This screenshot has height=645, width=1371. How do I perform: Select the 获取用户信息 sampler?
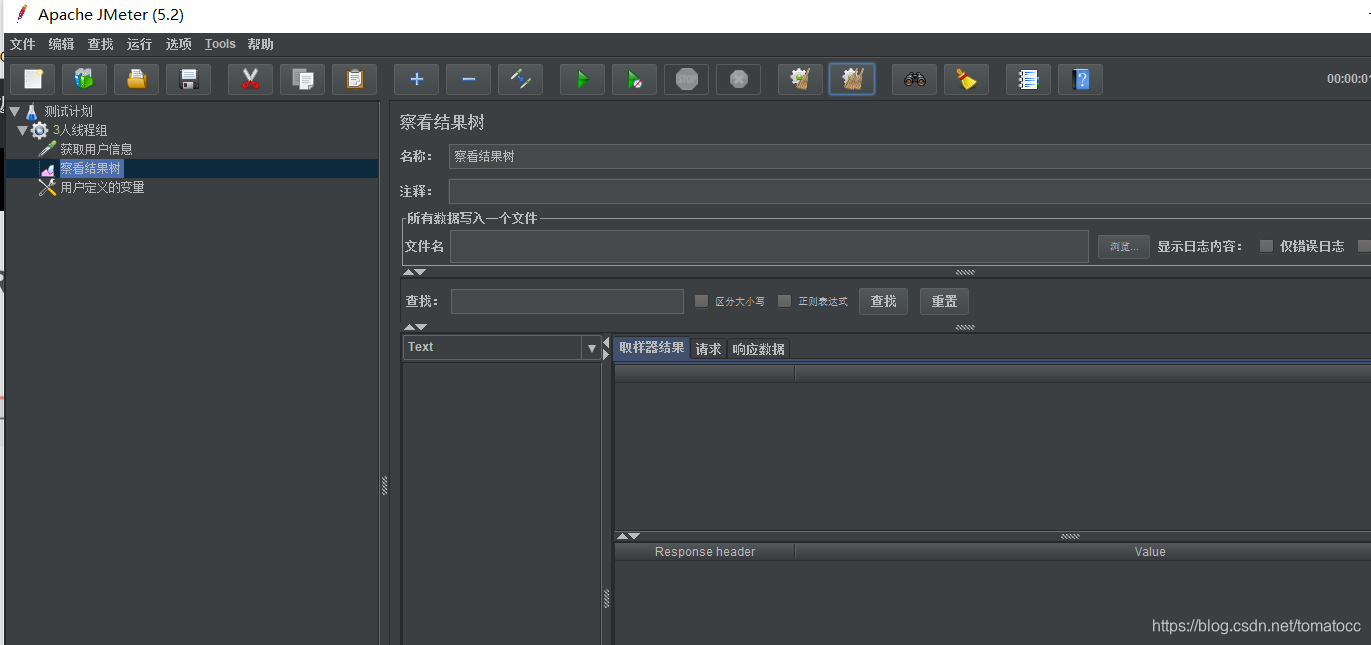[96, 149]
